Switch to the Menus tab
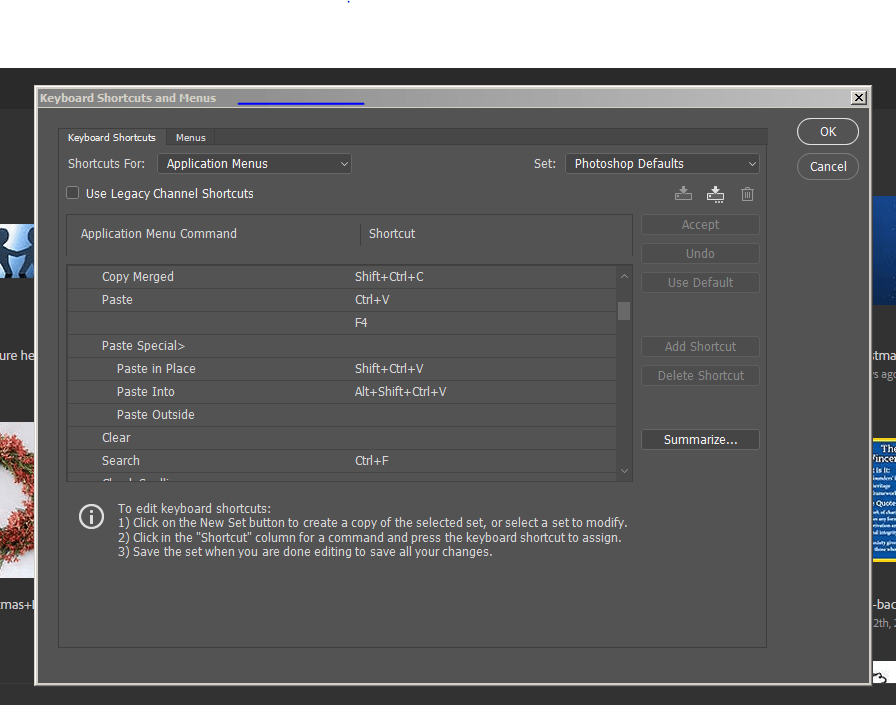Screen dimensions: 896x705 (x=190, y=137)
